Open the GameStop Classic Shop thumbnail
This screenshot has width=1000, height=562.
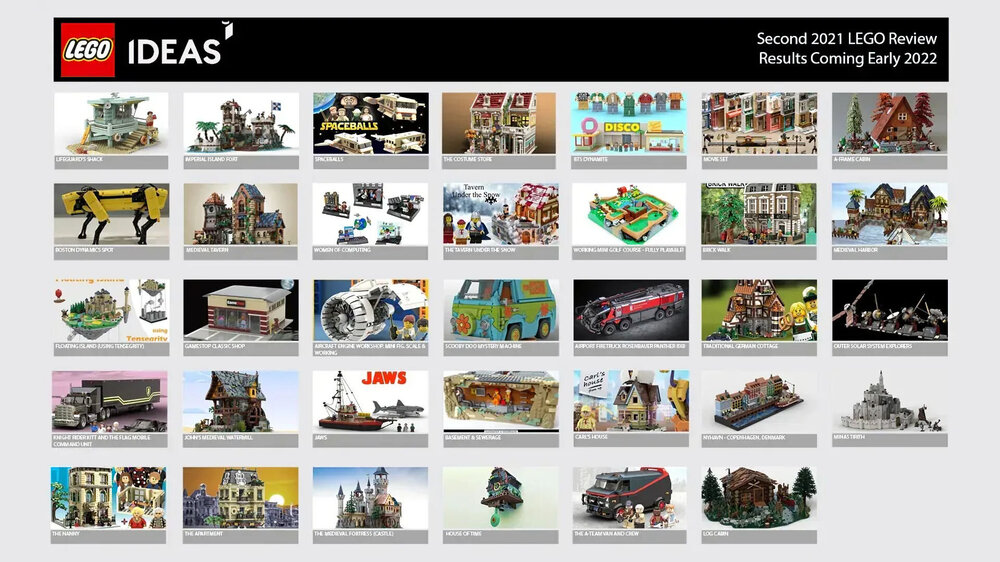coord(241,310)
